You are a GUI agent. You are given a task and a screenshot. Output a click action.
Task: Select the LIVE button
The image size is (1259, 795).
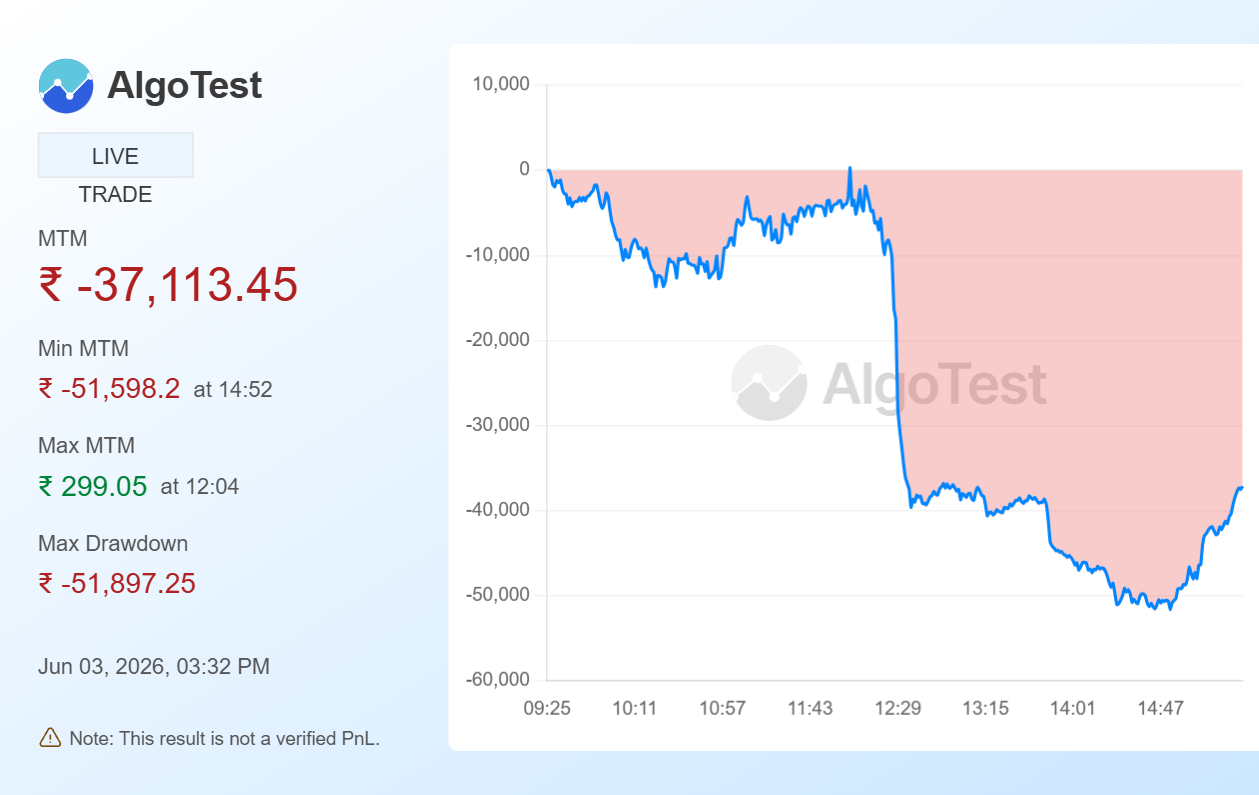pyautogui.click(x=115, y=156)
